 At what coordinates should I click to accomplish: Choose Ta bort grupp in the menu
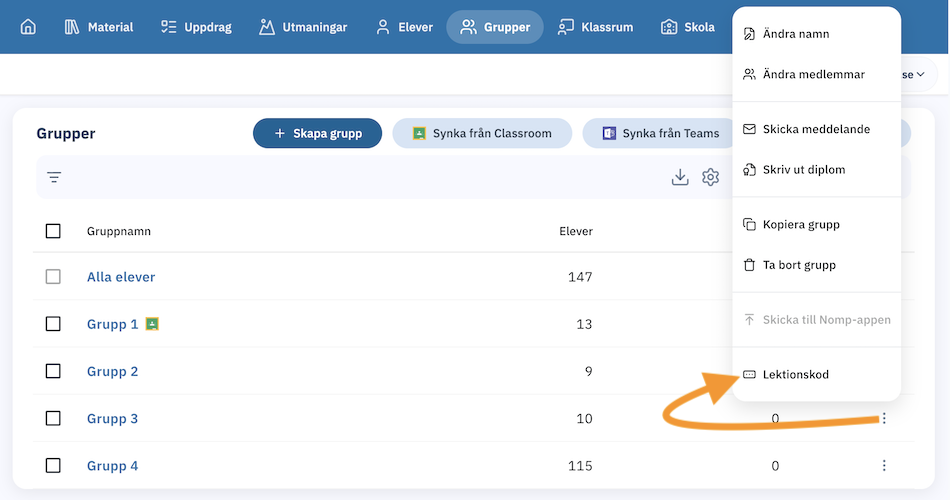tap(816, 265)
